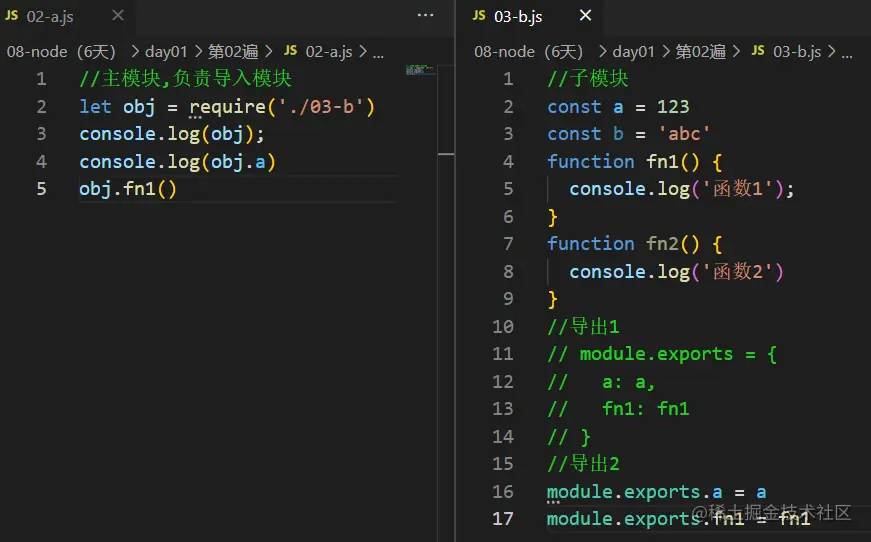871x542 pixels.
Task: Close the 02-a.js tab
Action: 118,16
